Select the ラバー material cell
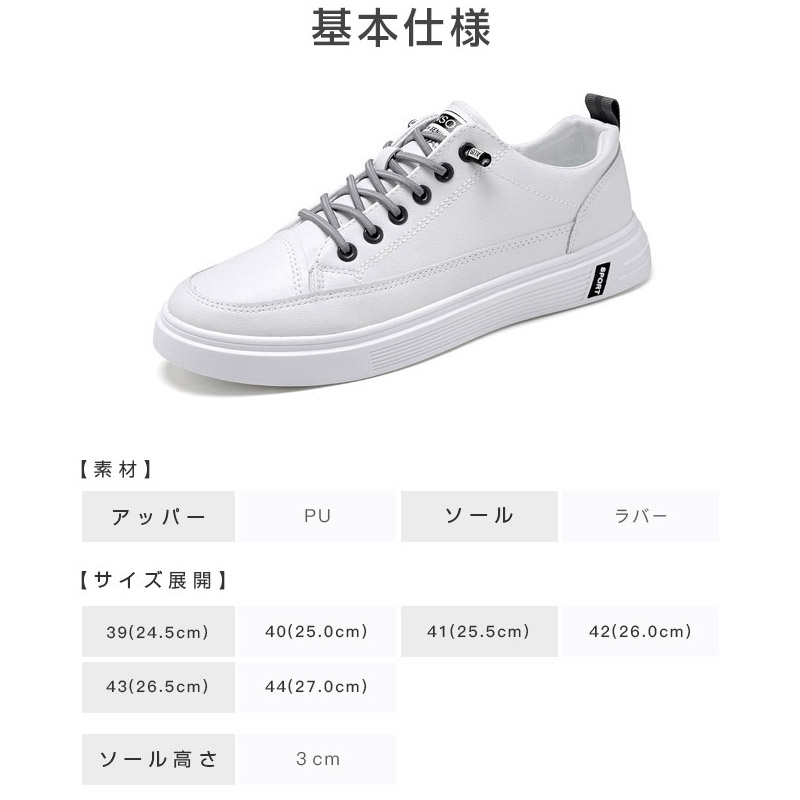 click(640, 516)
